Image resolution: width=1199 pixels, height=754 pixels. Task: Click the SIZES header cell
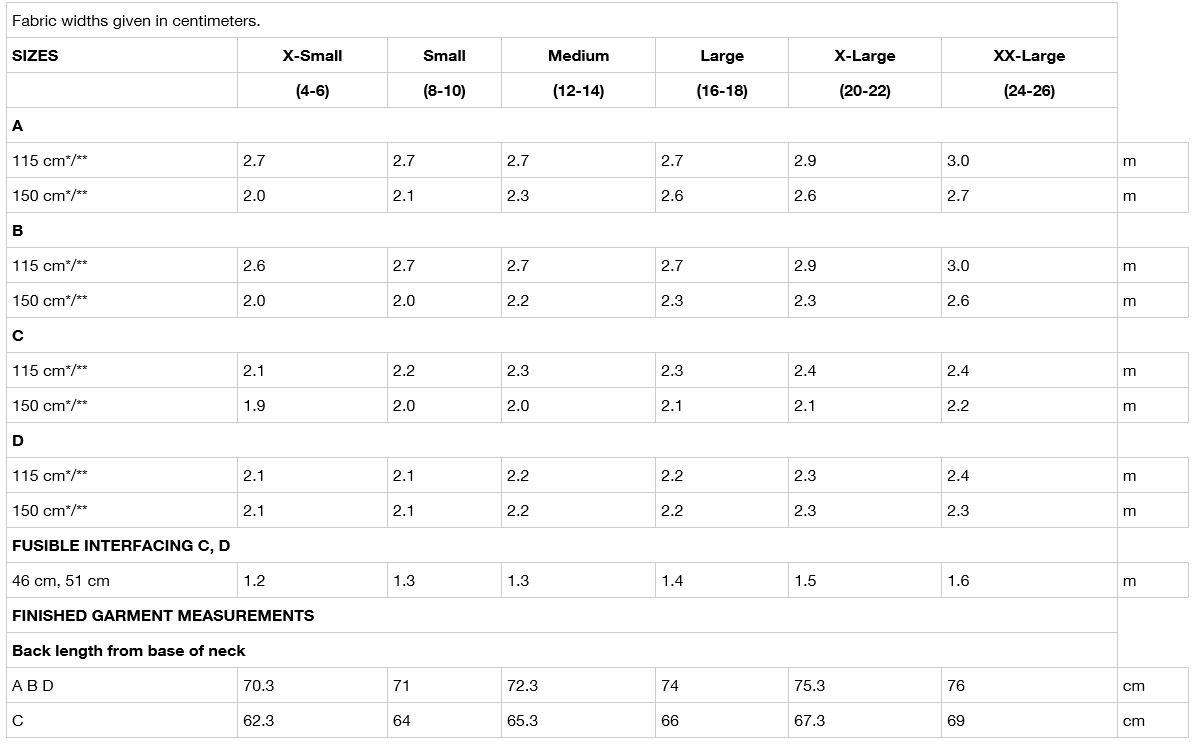(35, 56)
